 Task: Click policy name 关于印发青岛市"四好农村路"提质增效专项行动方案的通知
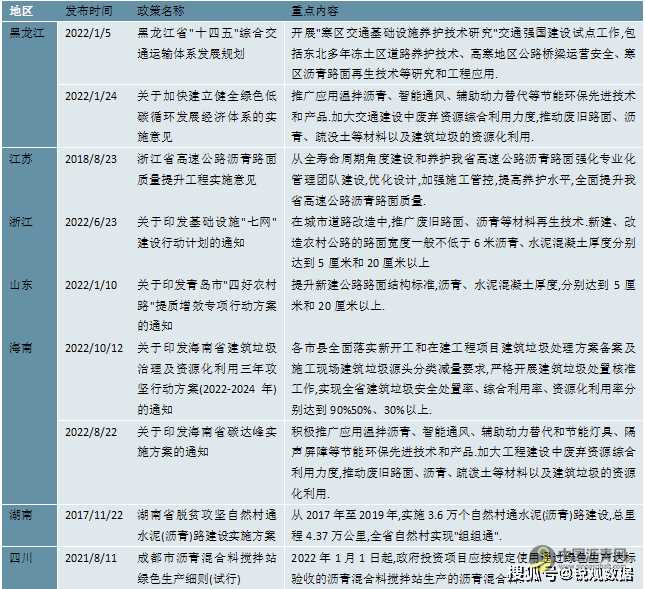point(207,306)
